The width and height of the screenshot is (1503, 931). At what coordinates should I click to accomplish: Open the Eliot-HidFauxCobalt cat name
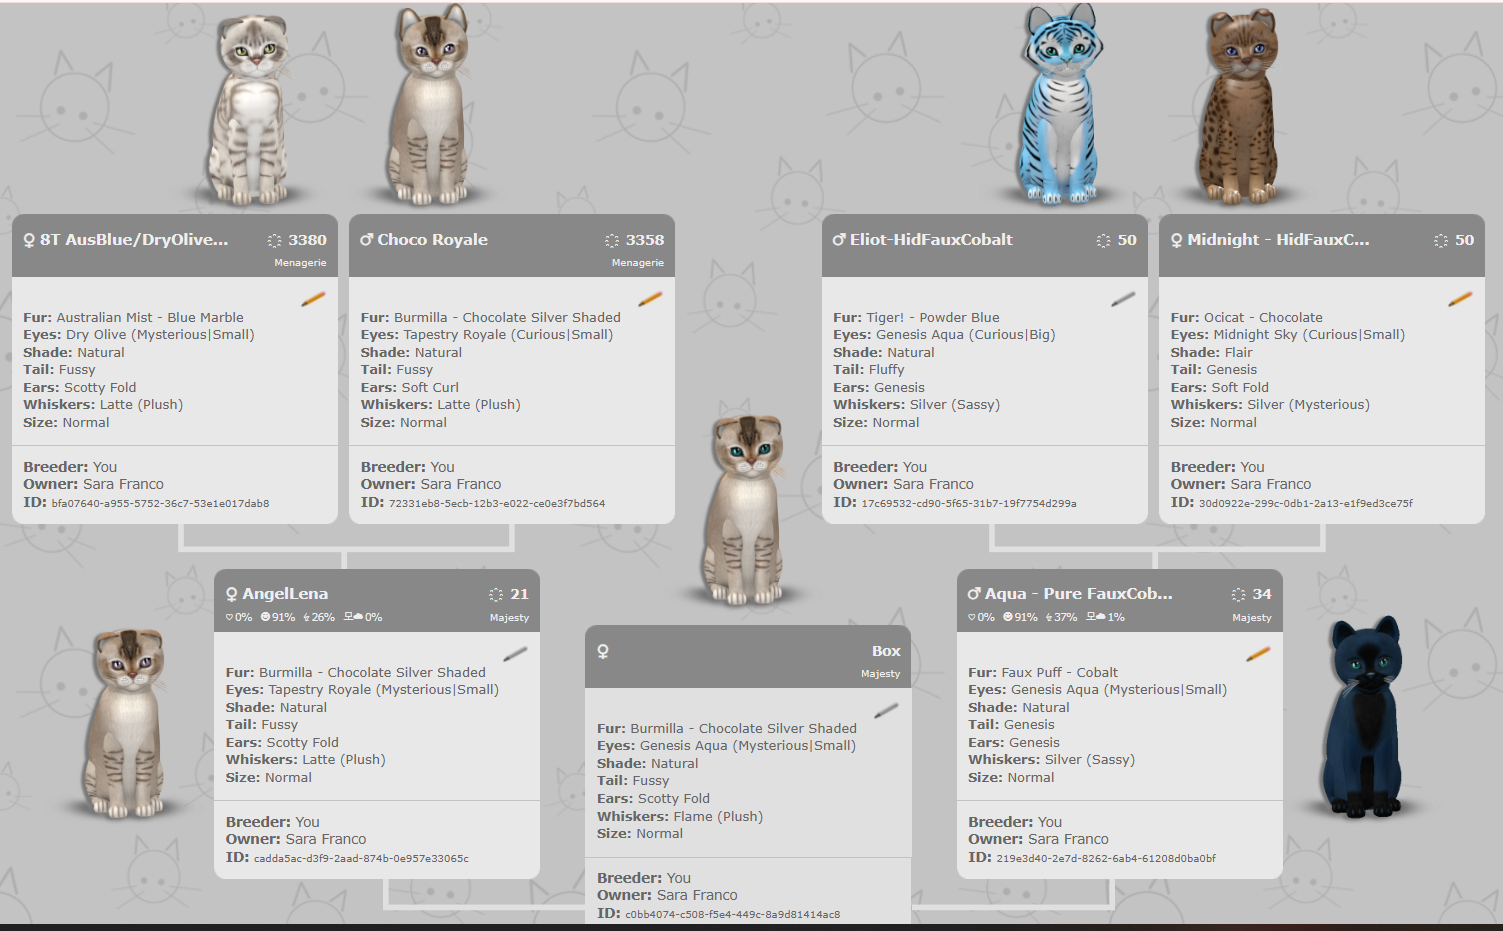tap(931, 240)
